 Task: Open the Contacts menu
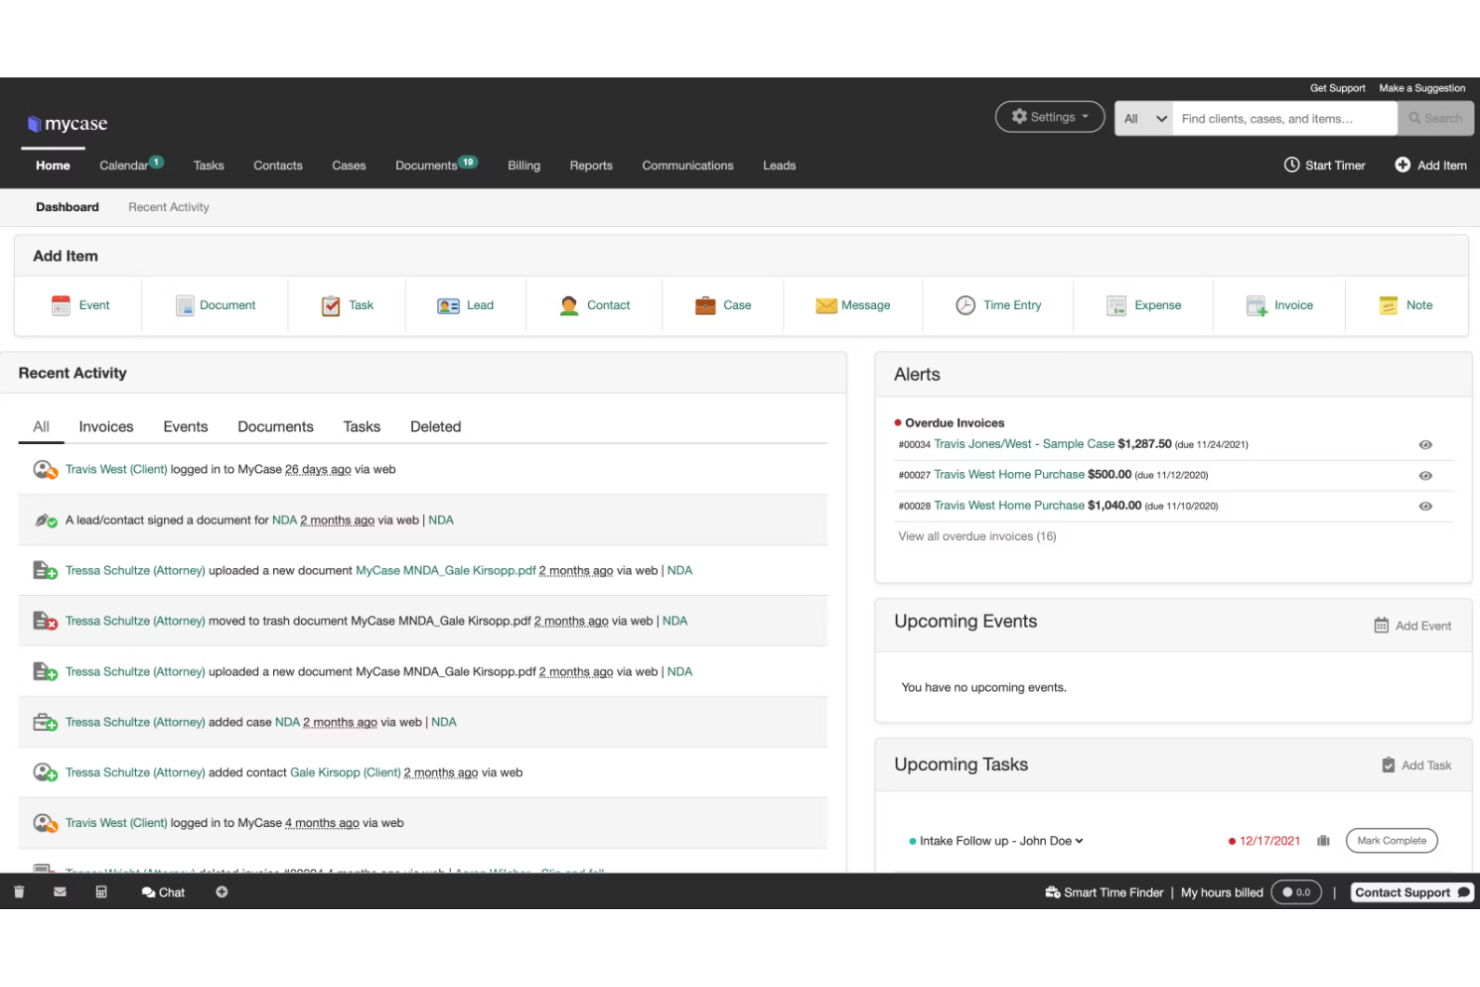(x=278, y=166)
